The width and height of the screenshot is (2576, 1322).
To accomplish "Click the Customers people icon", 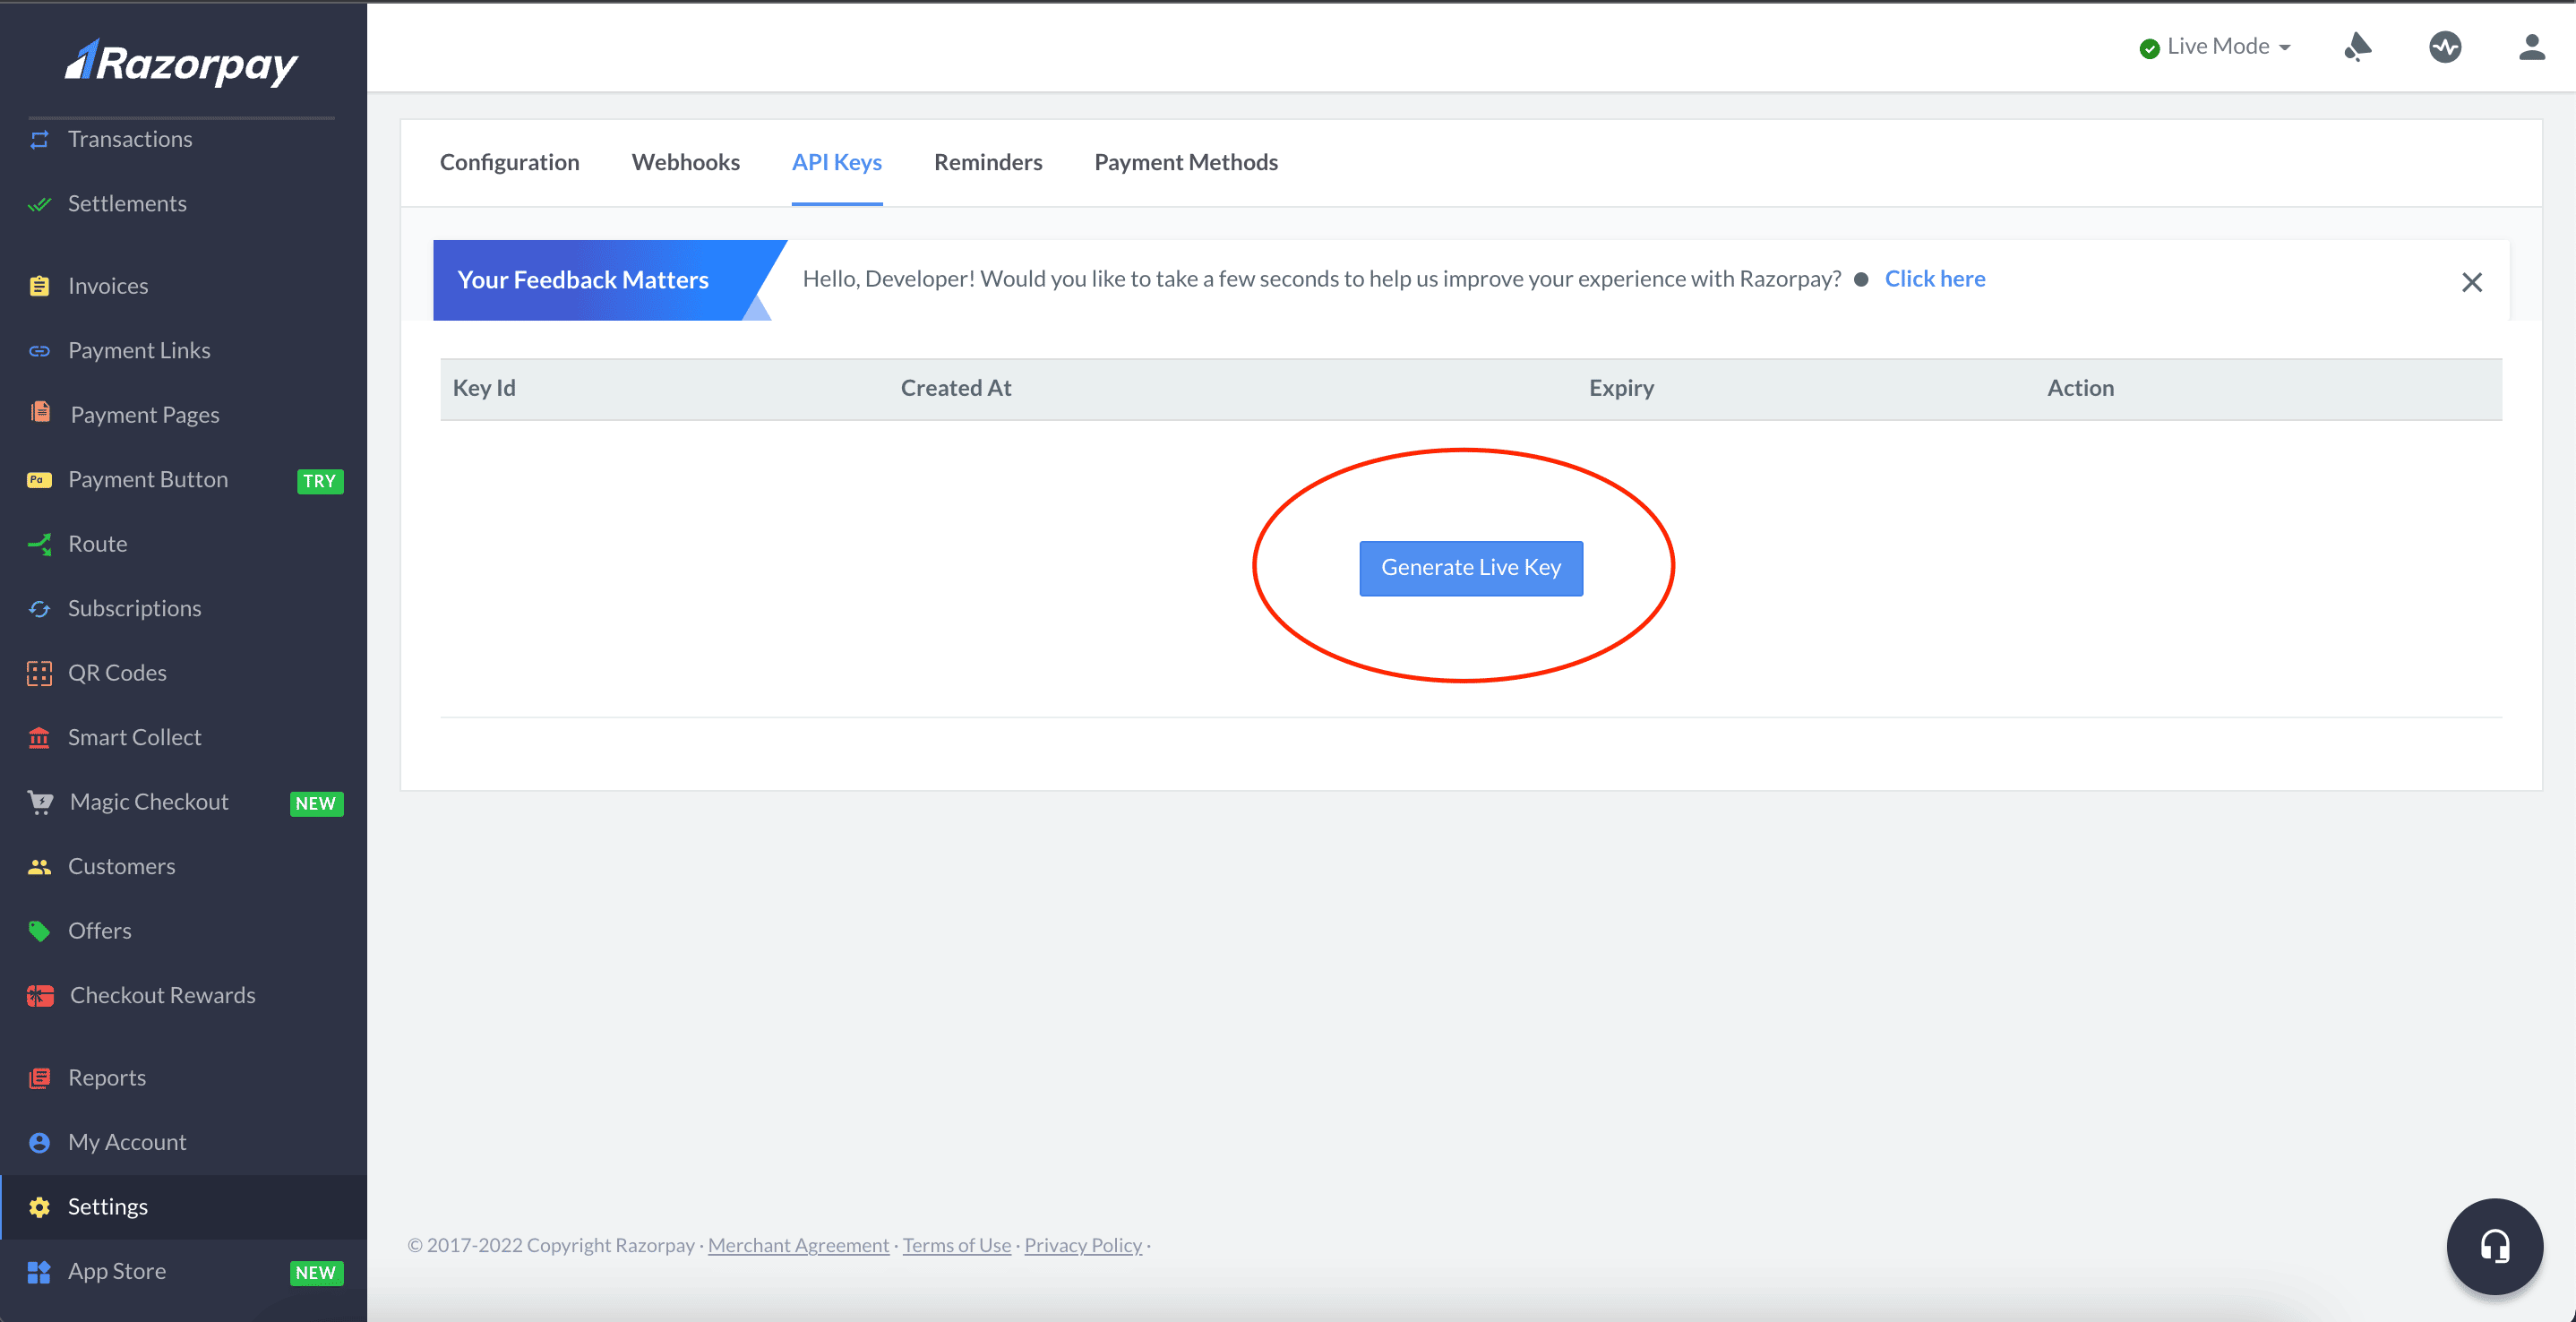I will pos(39,867).
